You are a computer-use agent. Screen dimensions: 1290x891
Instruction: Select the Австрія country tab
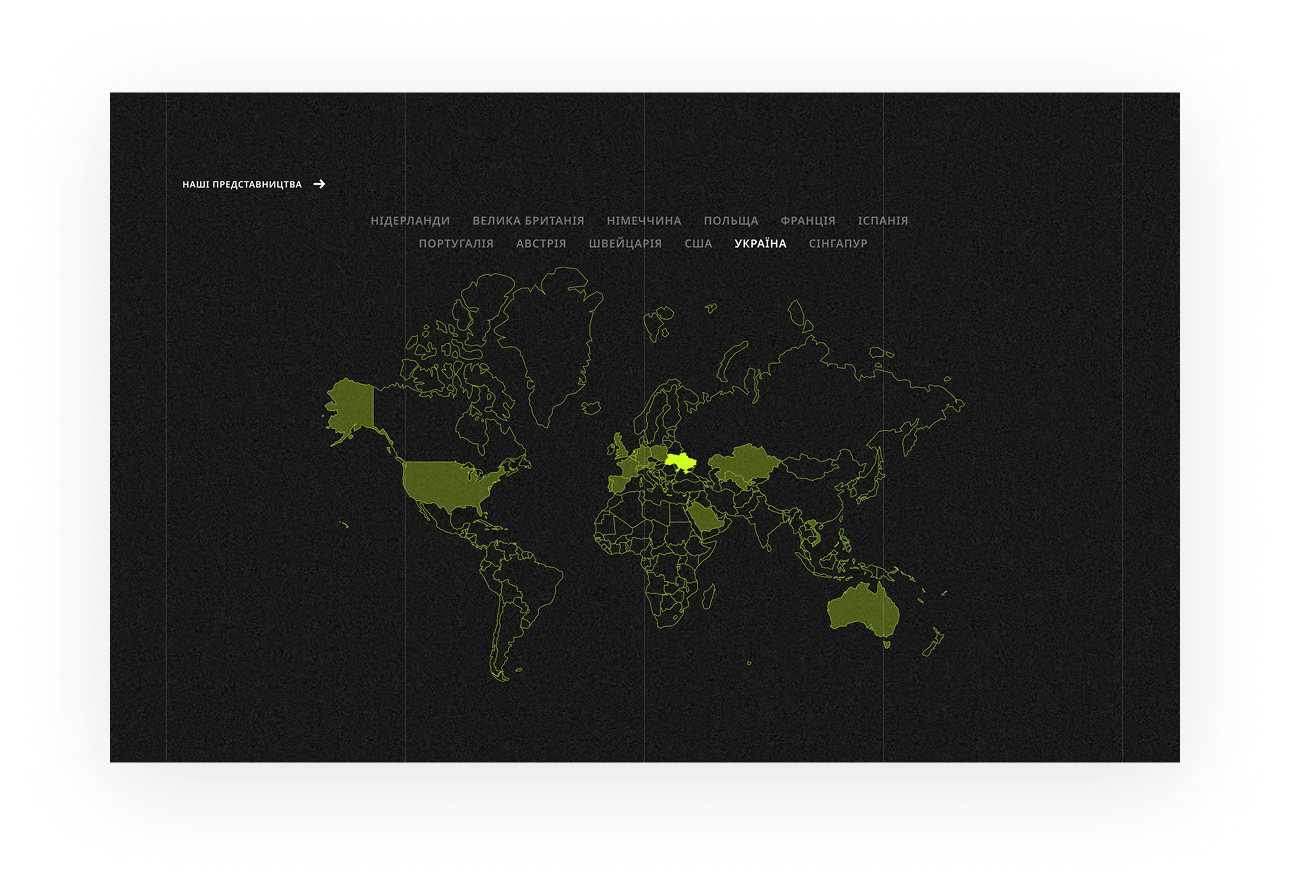point(541,244)
